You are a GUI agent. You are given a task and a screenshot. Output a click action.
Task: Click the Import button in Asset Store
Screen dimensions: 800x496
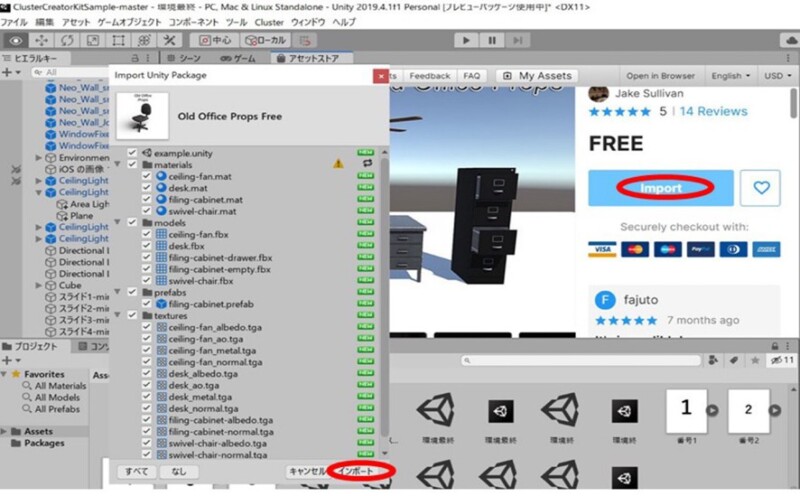click(661, 188)
